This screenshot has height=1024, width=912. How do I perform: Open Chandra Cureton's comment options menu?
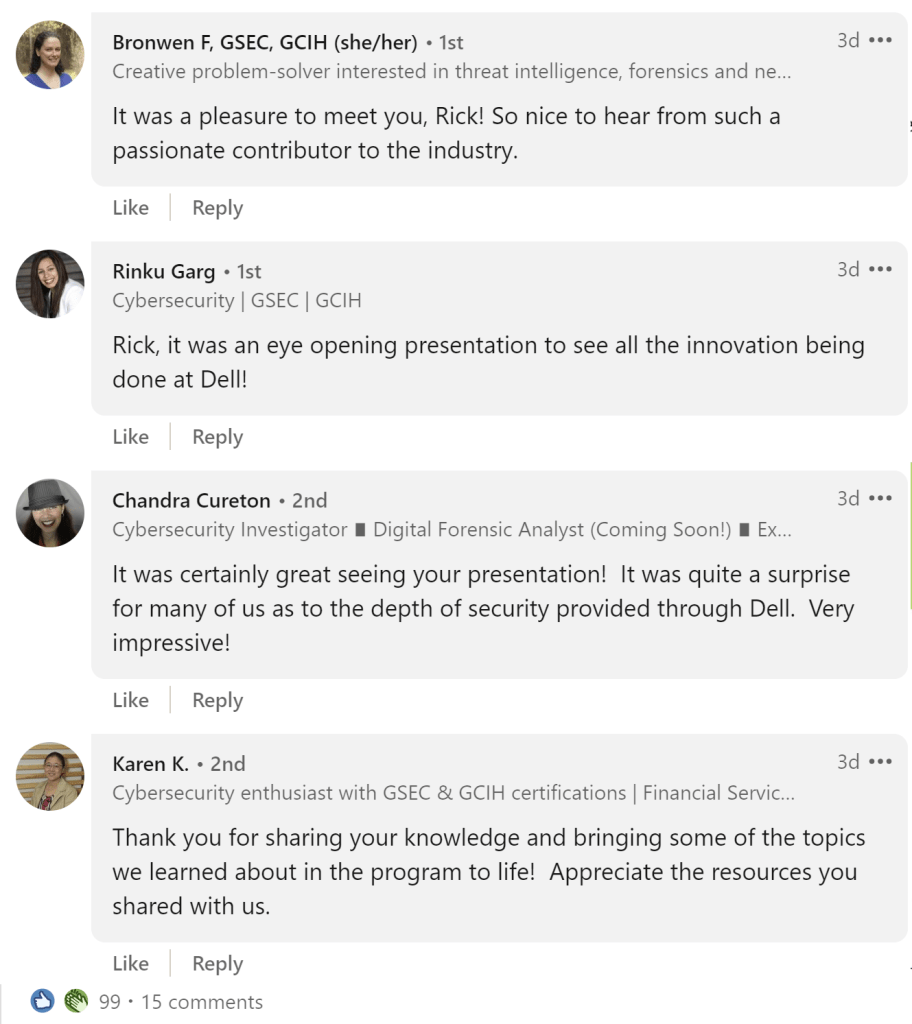pos(880,498)
